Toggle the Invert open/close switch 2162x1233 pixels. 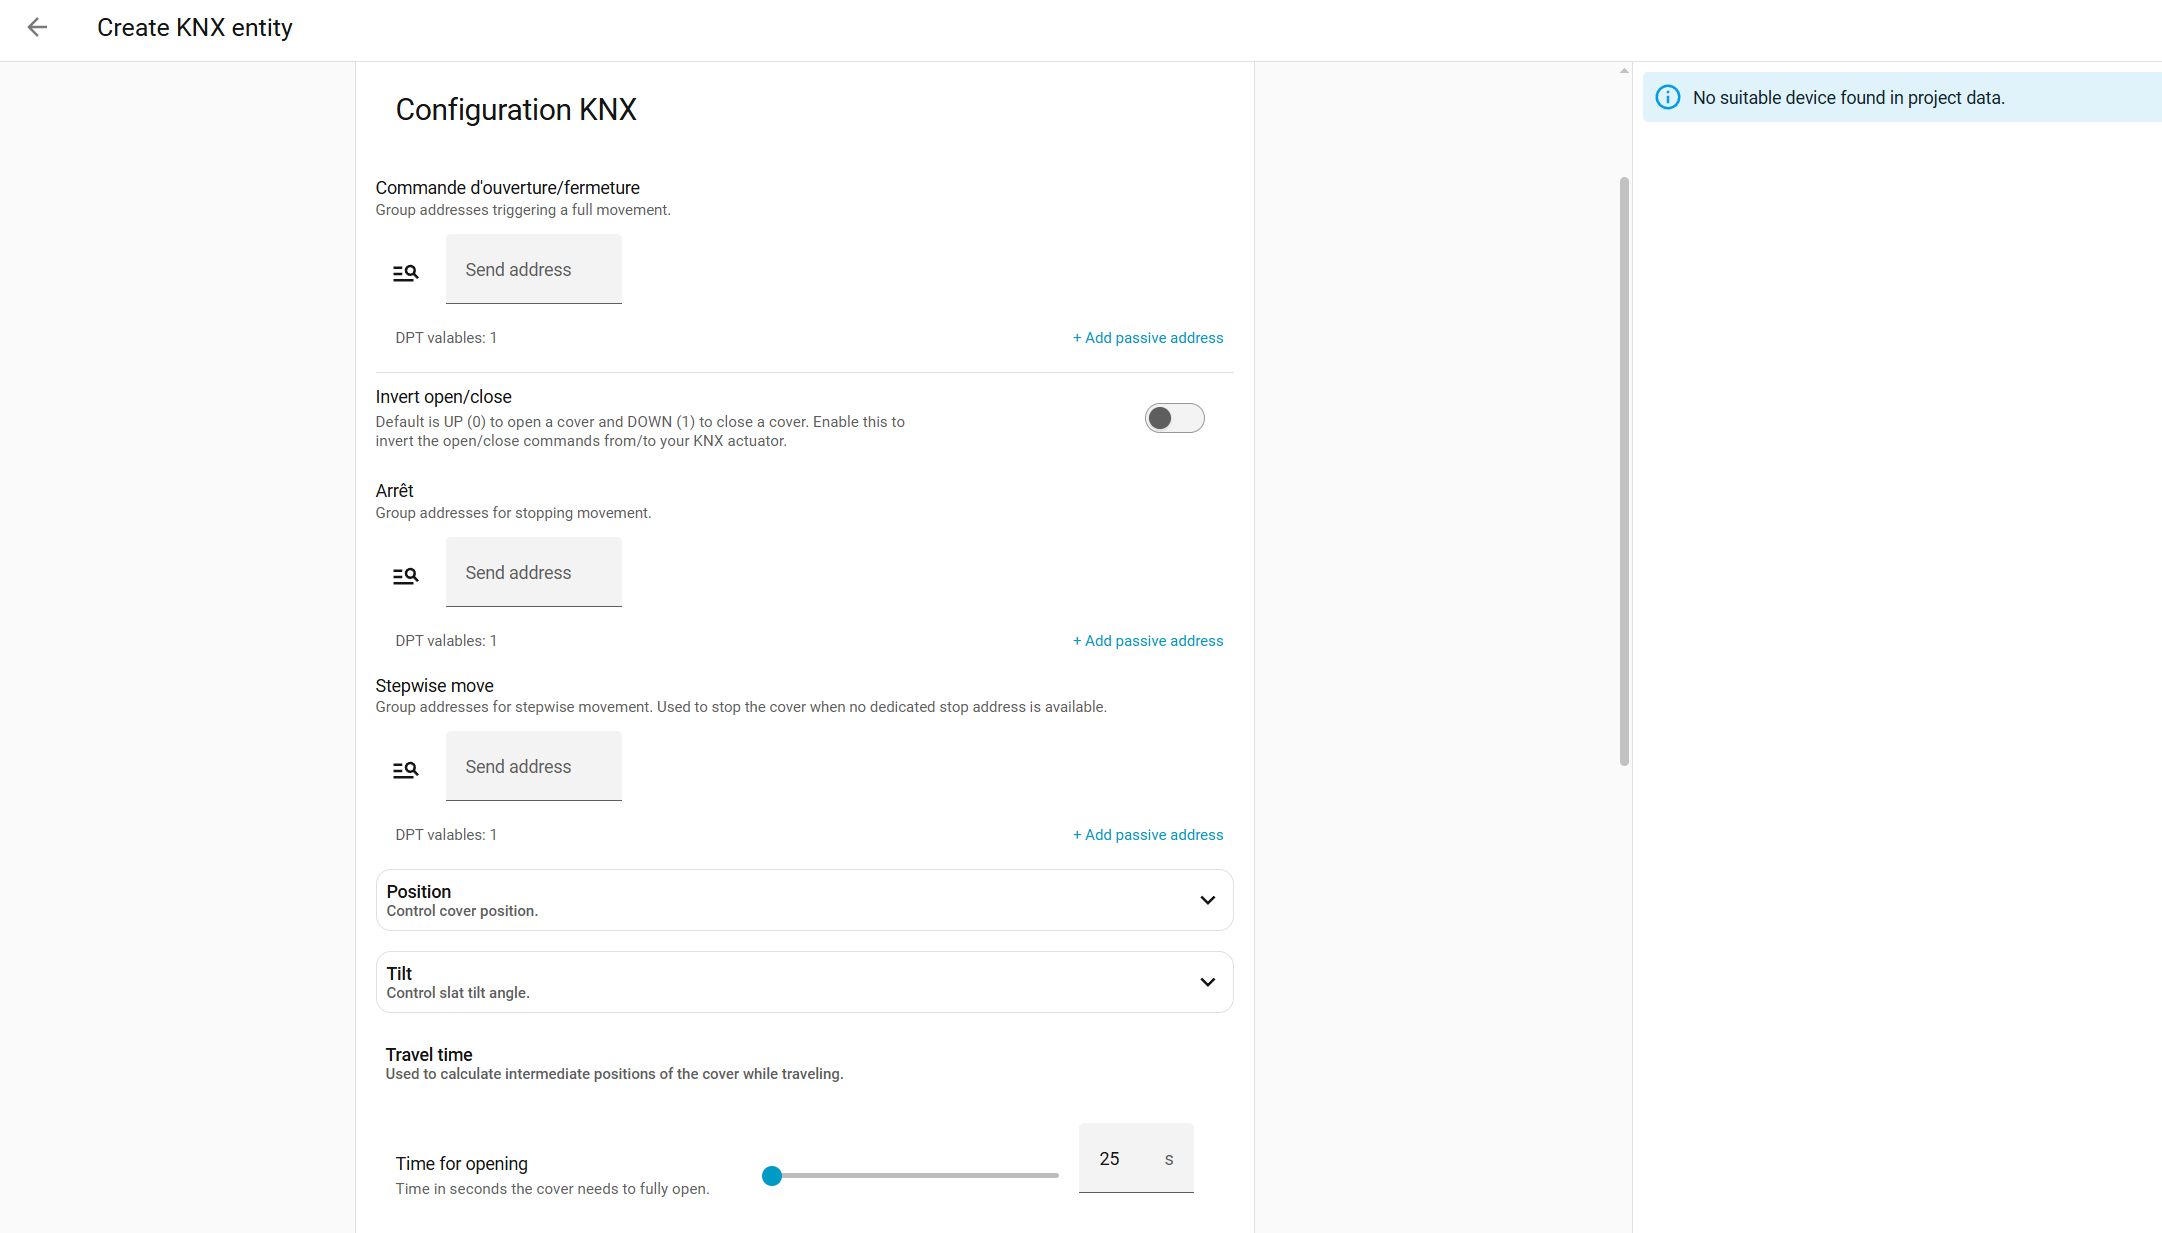click(x=1174, y=418)
